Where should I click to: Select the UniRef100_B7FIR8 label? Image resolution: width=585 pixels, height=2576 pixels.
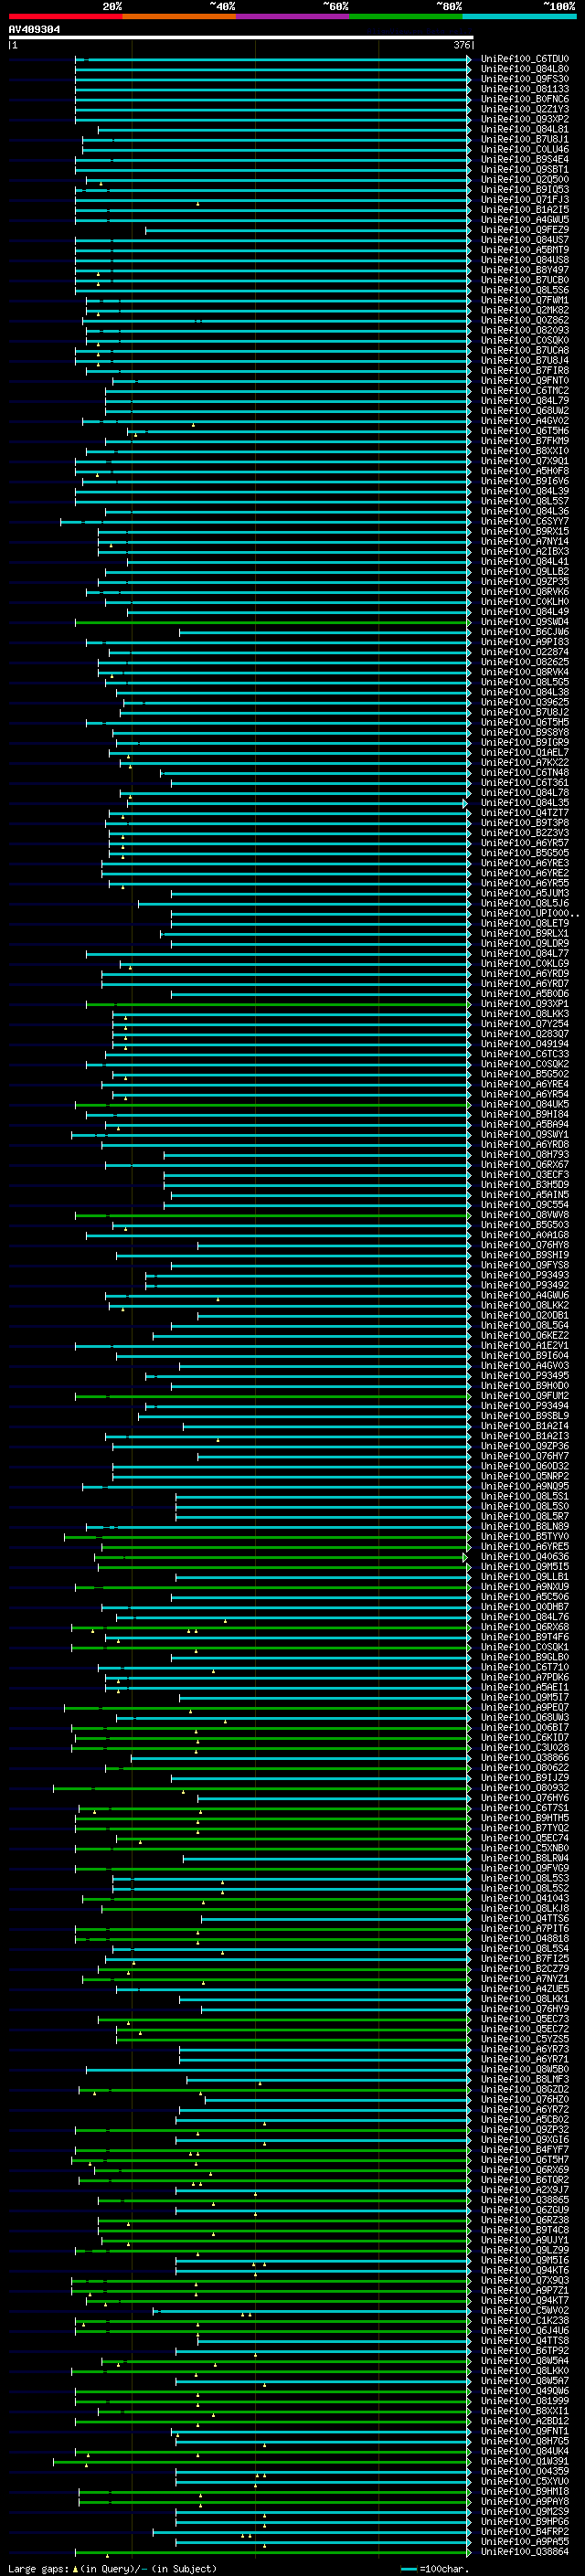524,370
